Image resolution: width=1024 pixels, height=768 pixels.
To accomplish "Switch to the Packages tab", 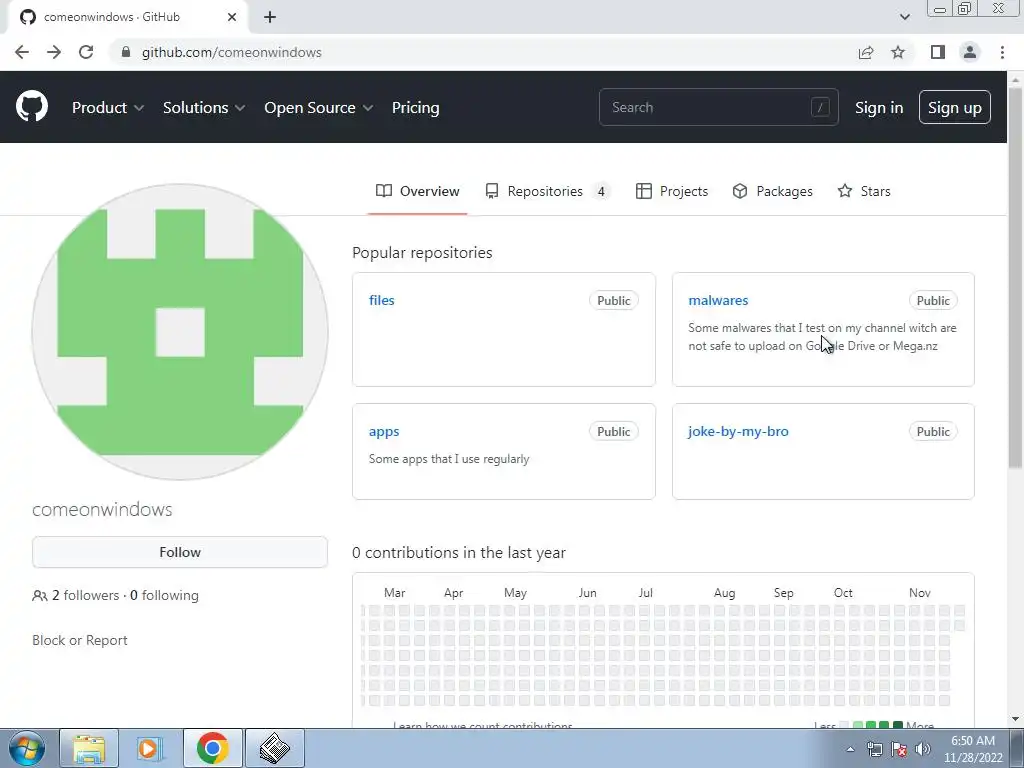I will [773, 191].
